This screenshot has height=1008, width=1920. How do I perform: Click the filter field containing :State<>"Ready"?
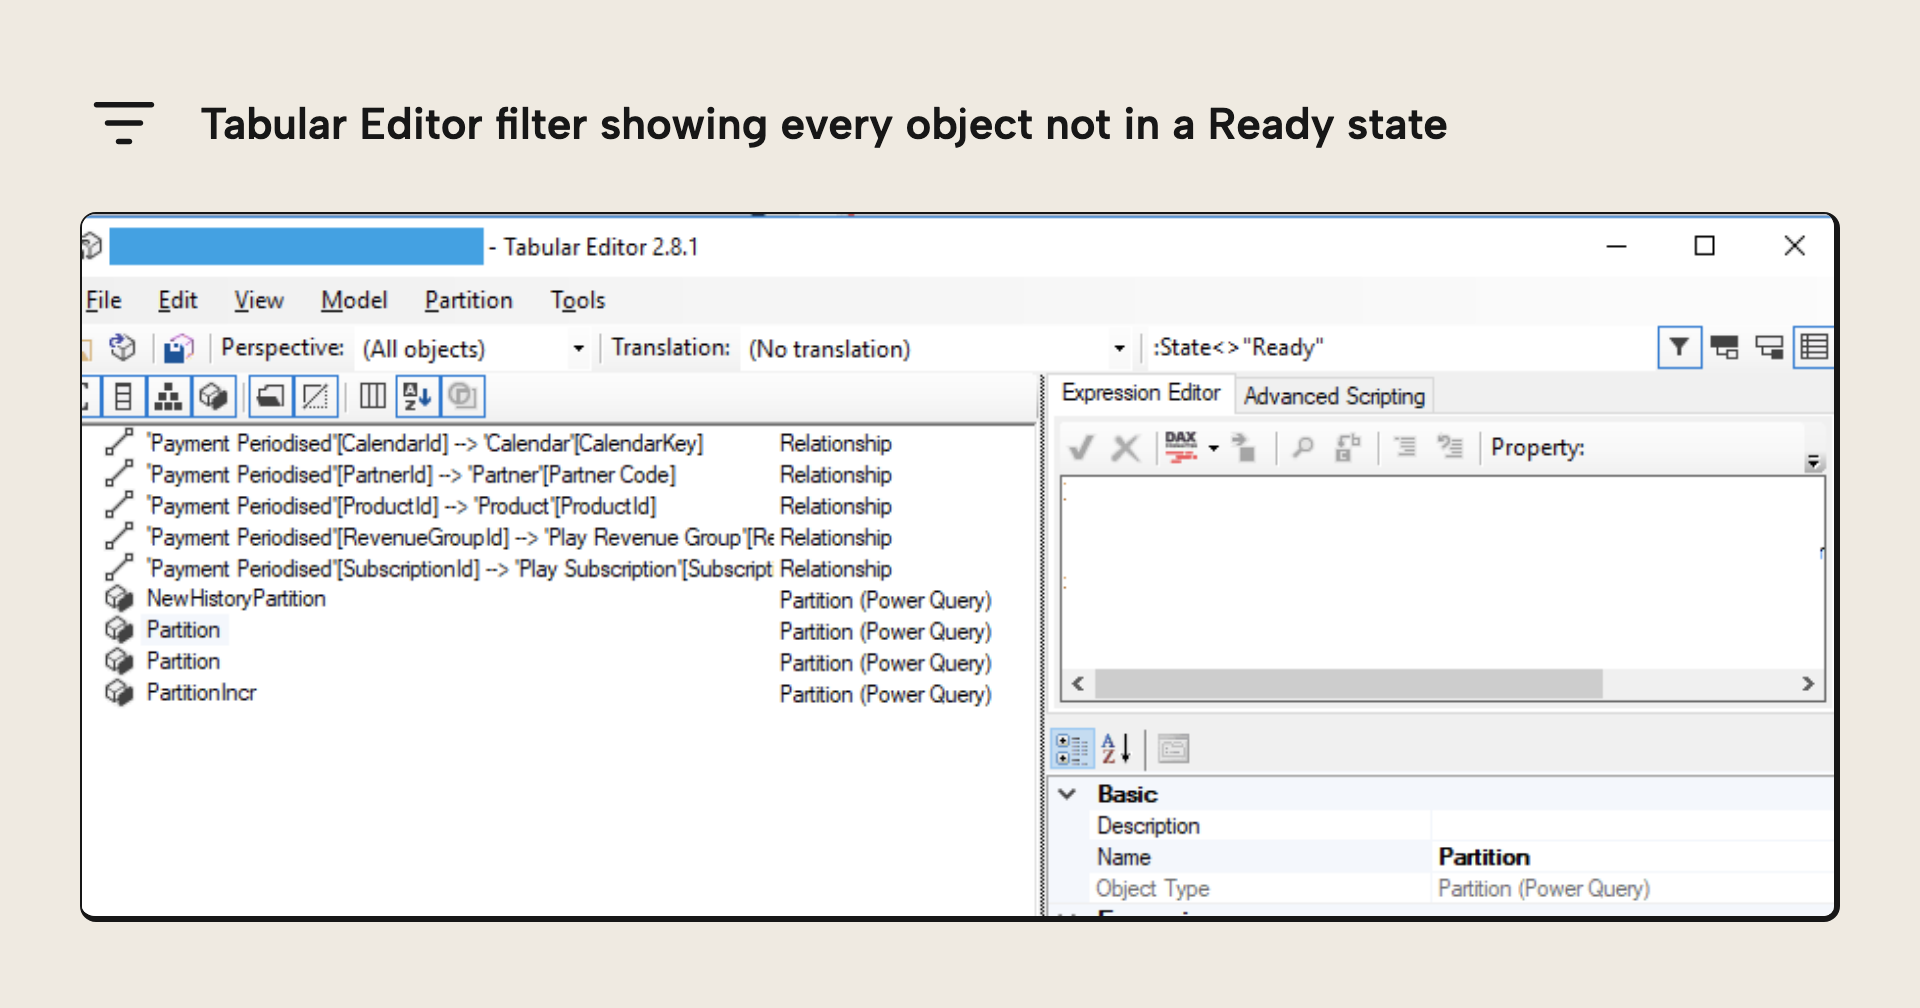pyautogui.click(x=1398, y=347)
